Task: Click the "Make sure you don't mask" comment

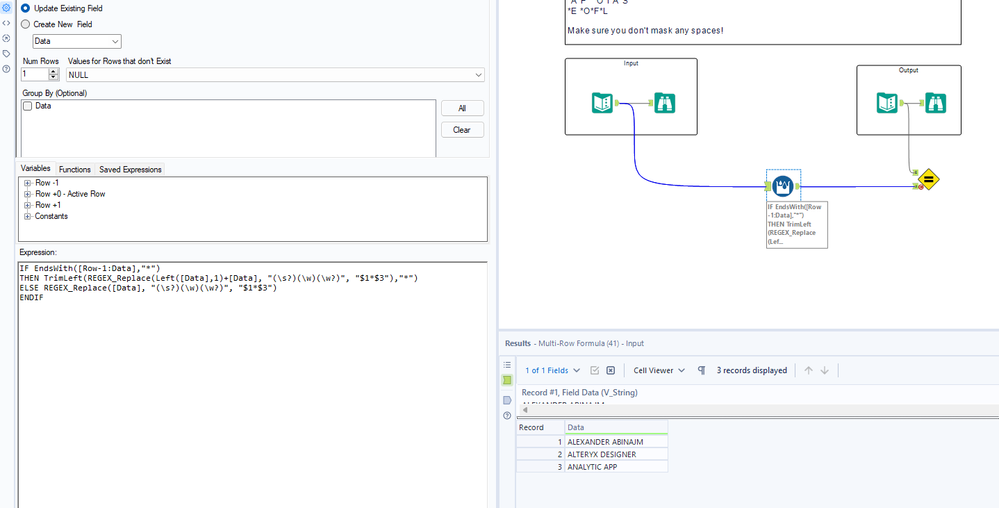Action: (x=645, y=31)
